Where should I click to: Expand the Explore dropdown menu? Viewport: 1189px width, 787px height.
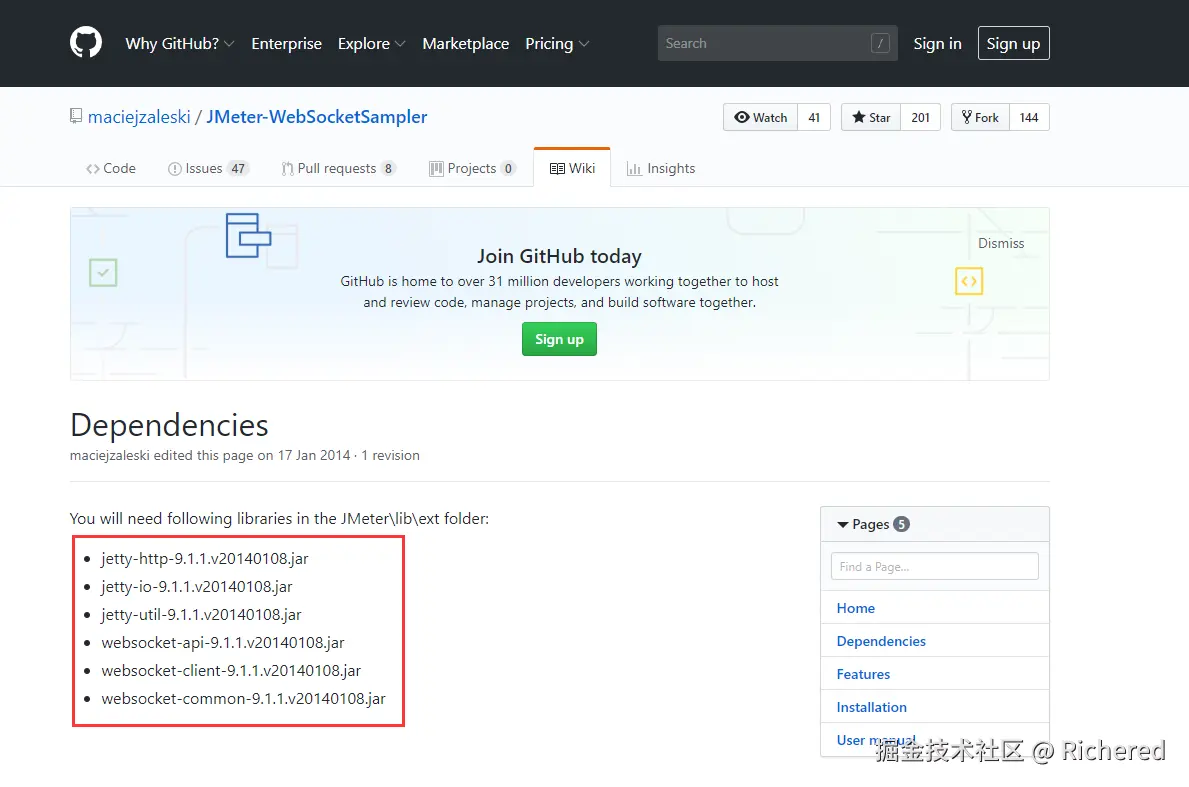(372, 43)
